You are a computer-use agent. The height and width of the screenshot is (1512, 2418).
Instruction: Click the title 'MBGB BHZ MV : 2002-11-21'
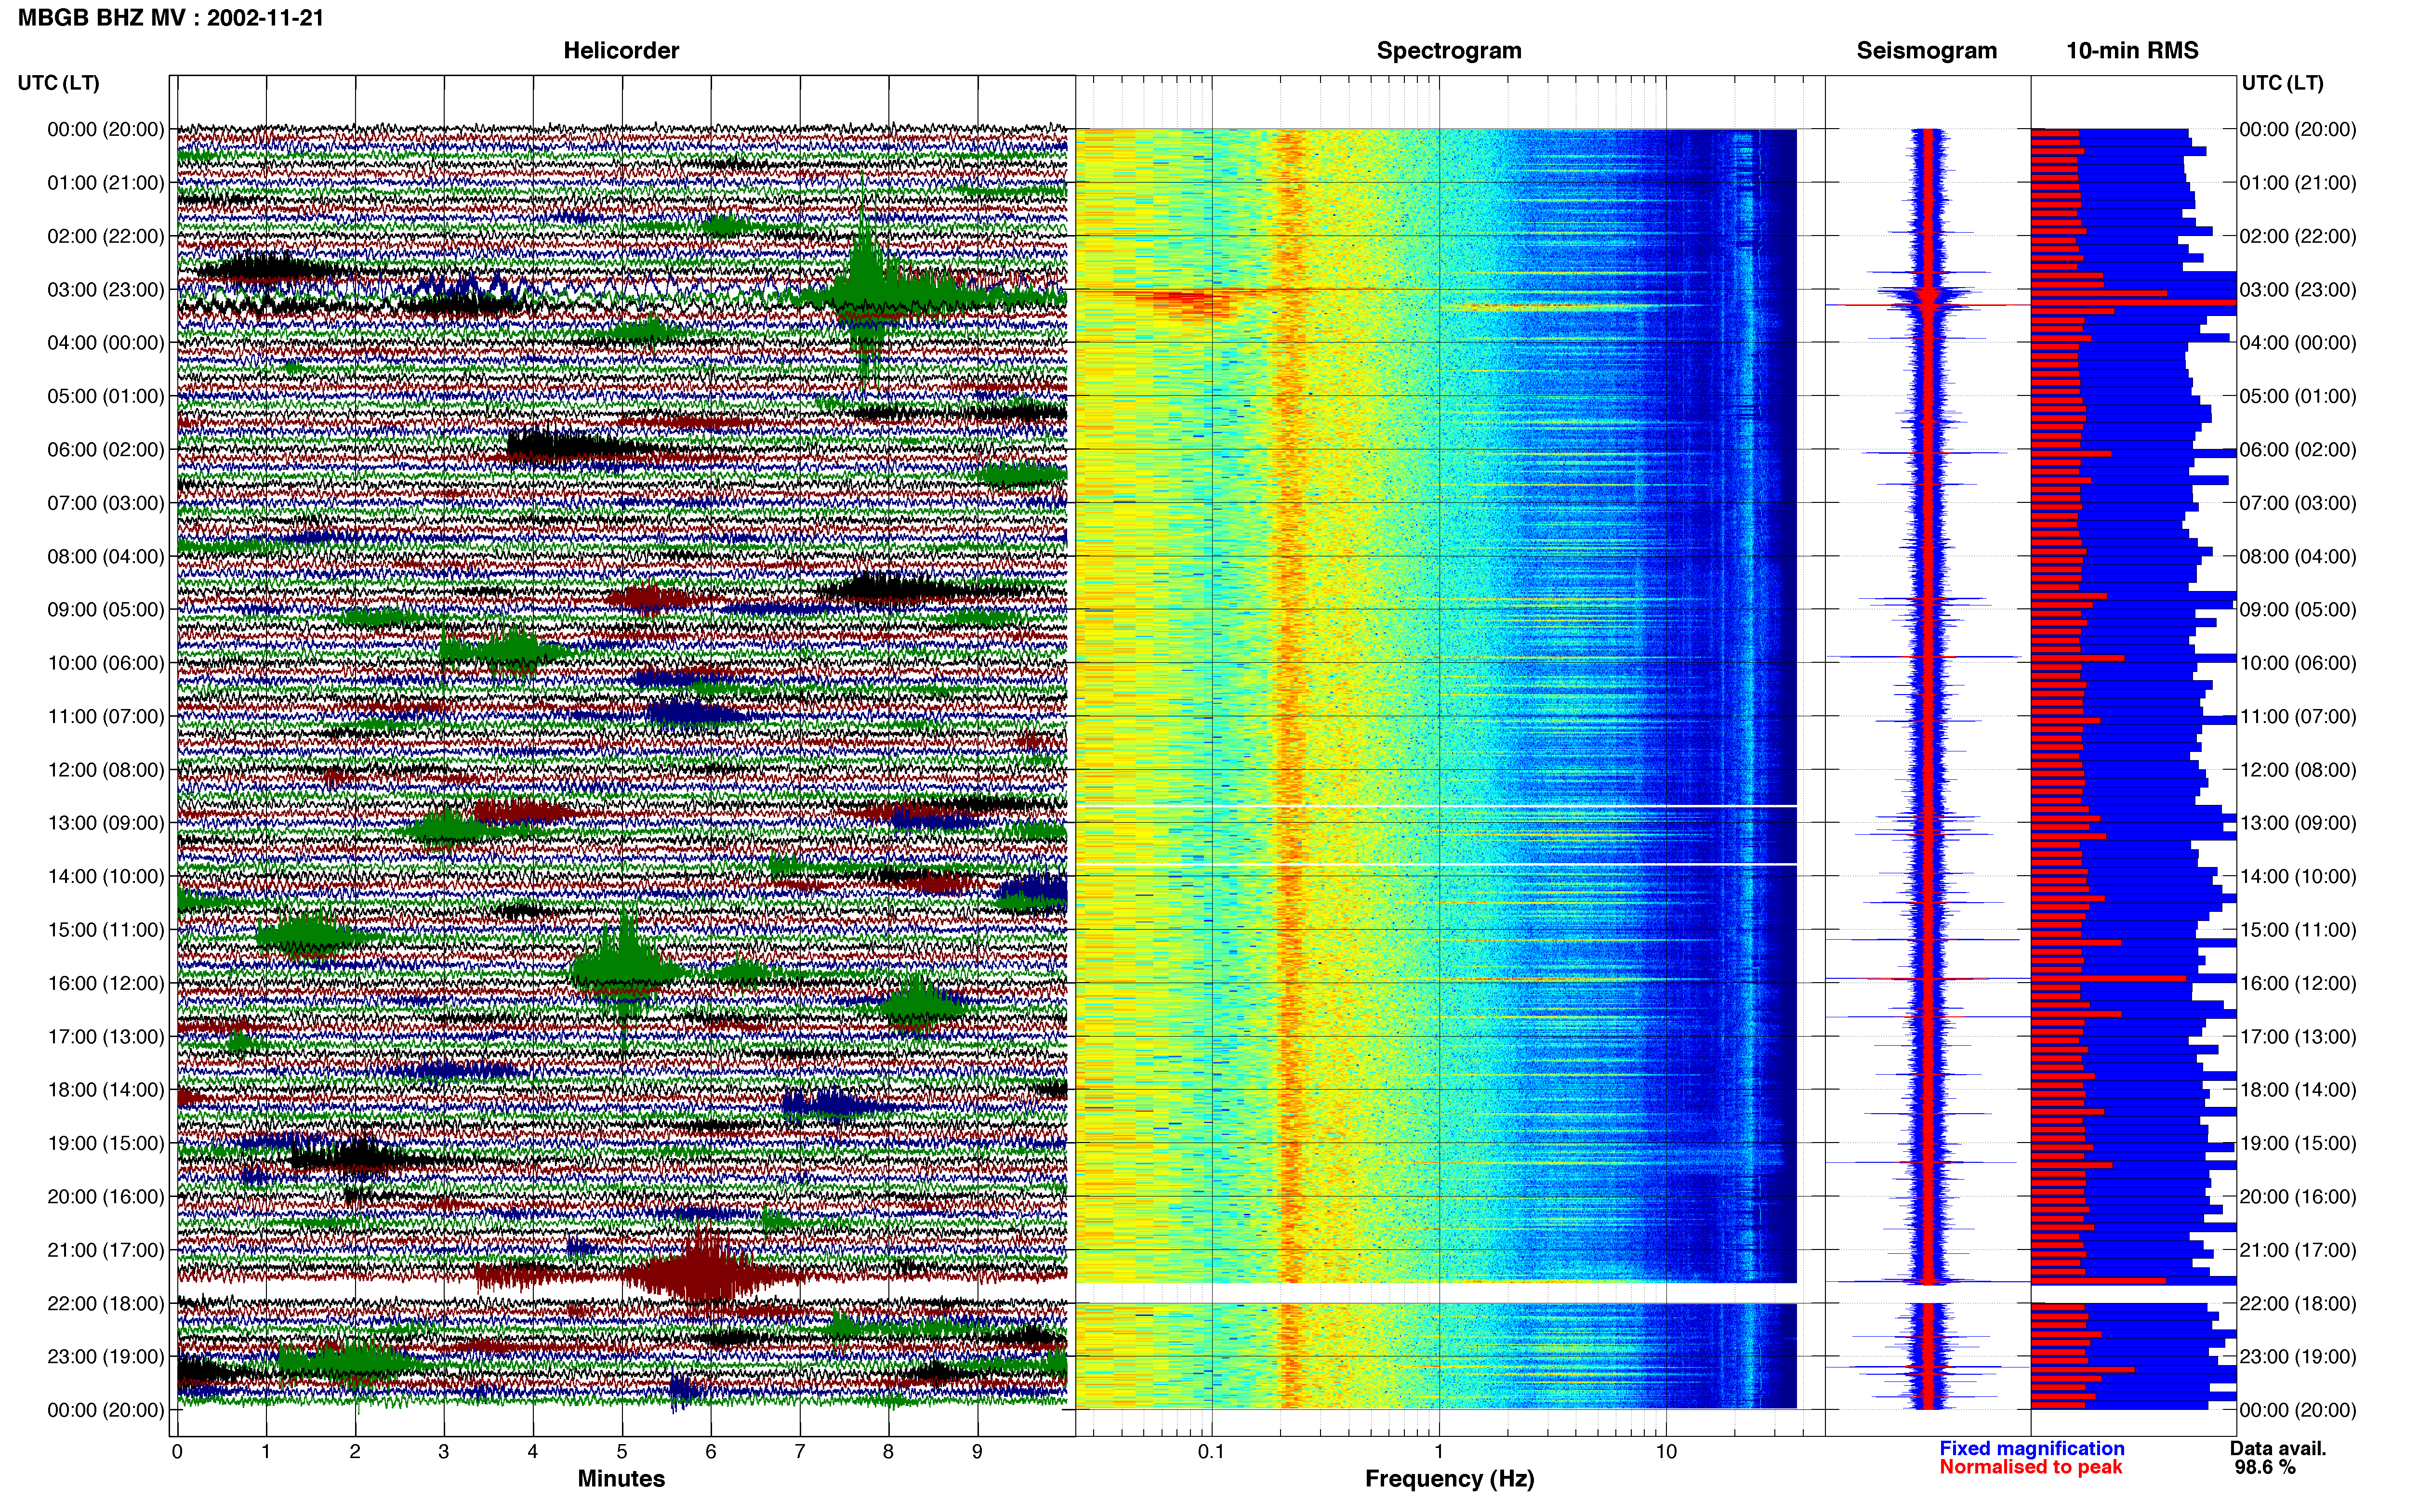171,18
